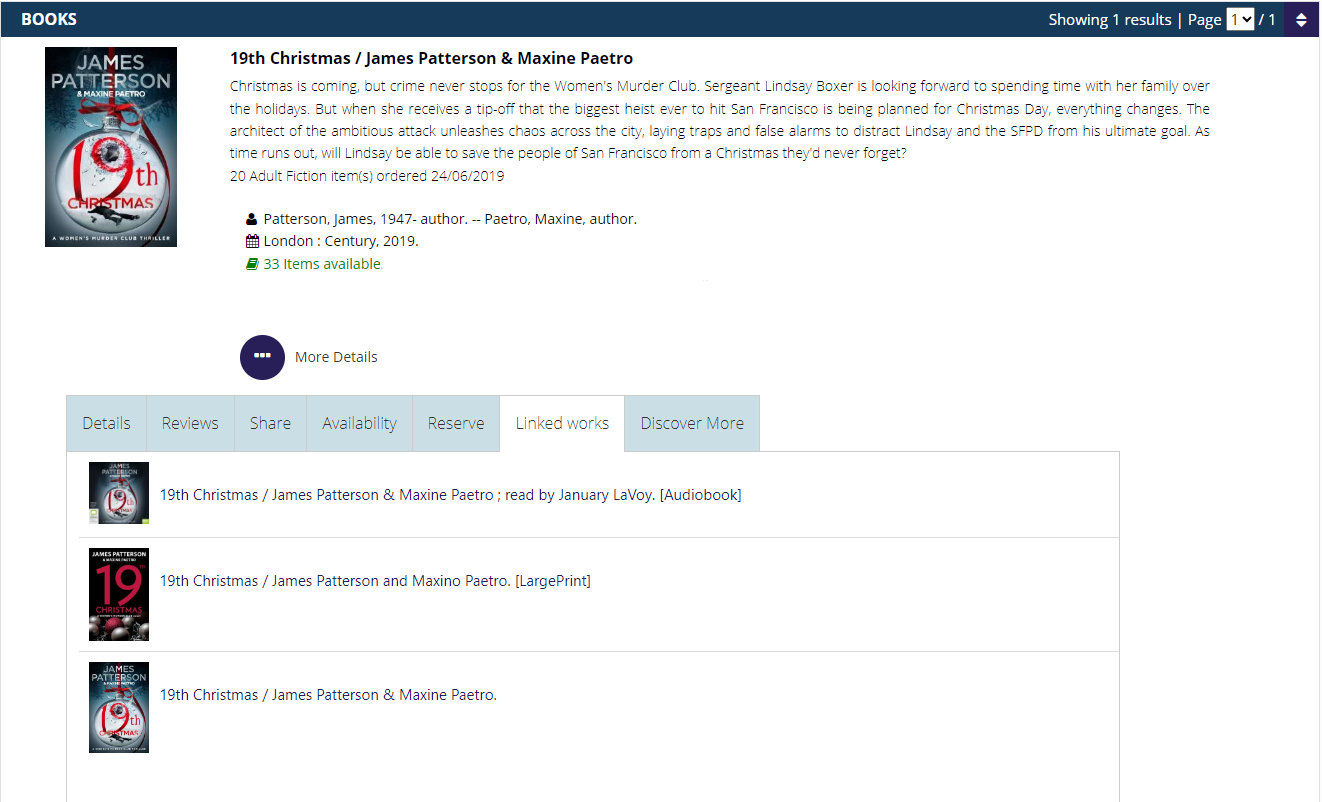This screenshot has width=1322, height=802.
Task: Click the green book availability icon
Action: pos(252,264)
